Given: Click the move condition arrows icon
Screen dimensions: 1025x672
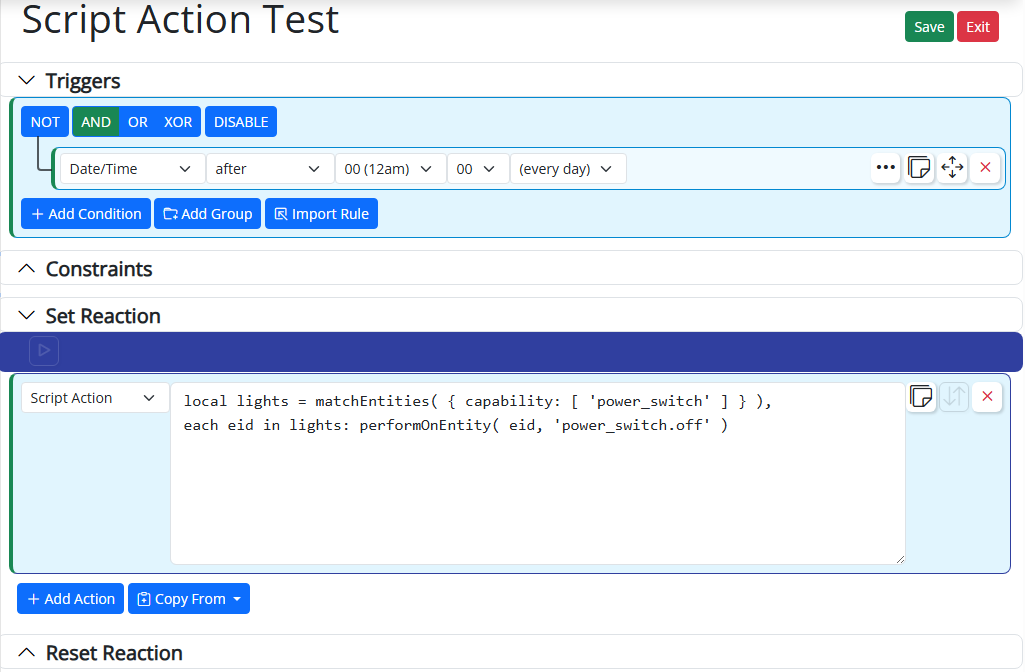Looking at the screenshot, I should pos(952,168).
